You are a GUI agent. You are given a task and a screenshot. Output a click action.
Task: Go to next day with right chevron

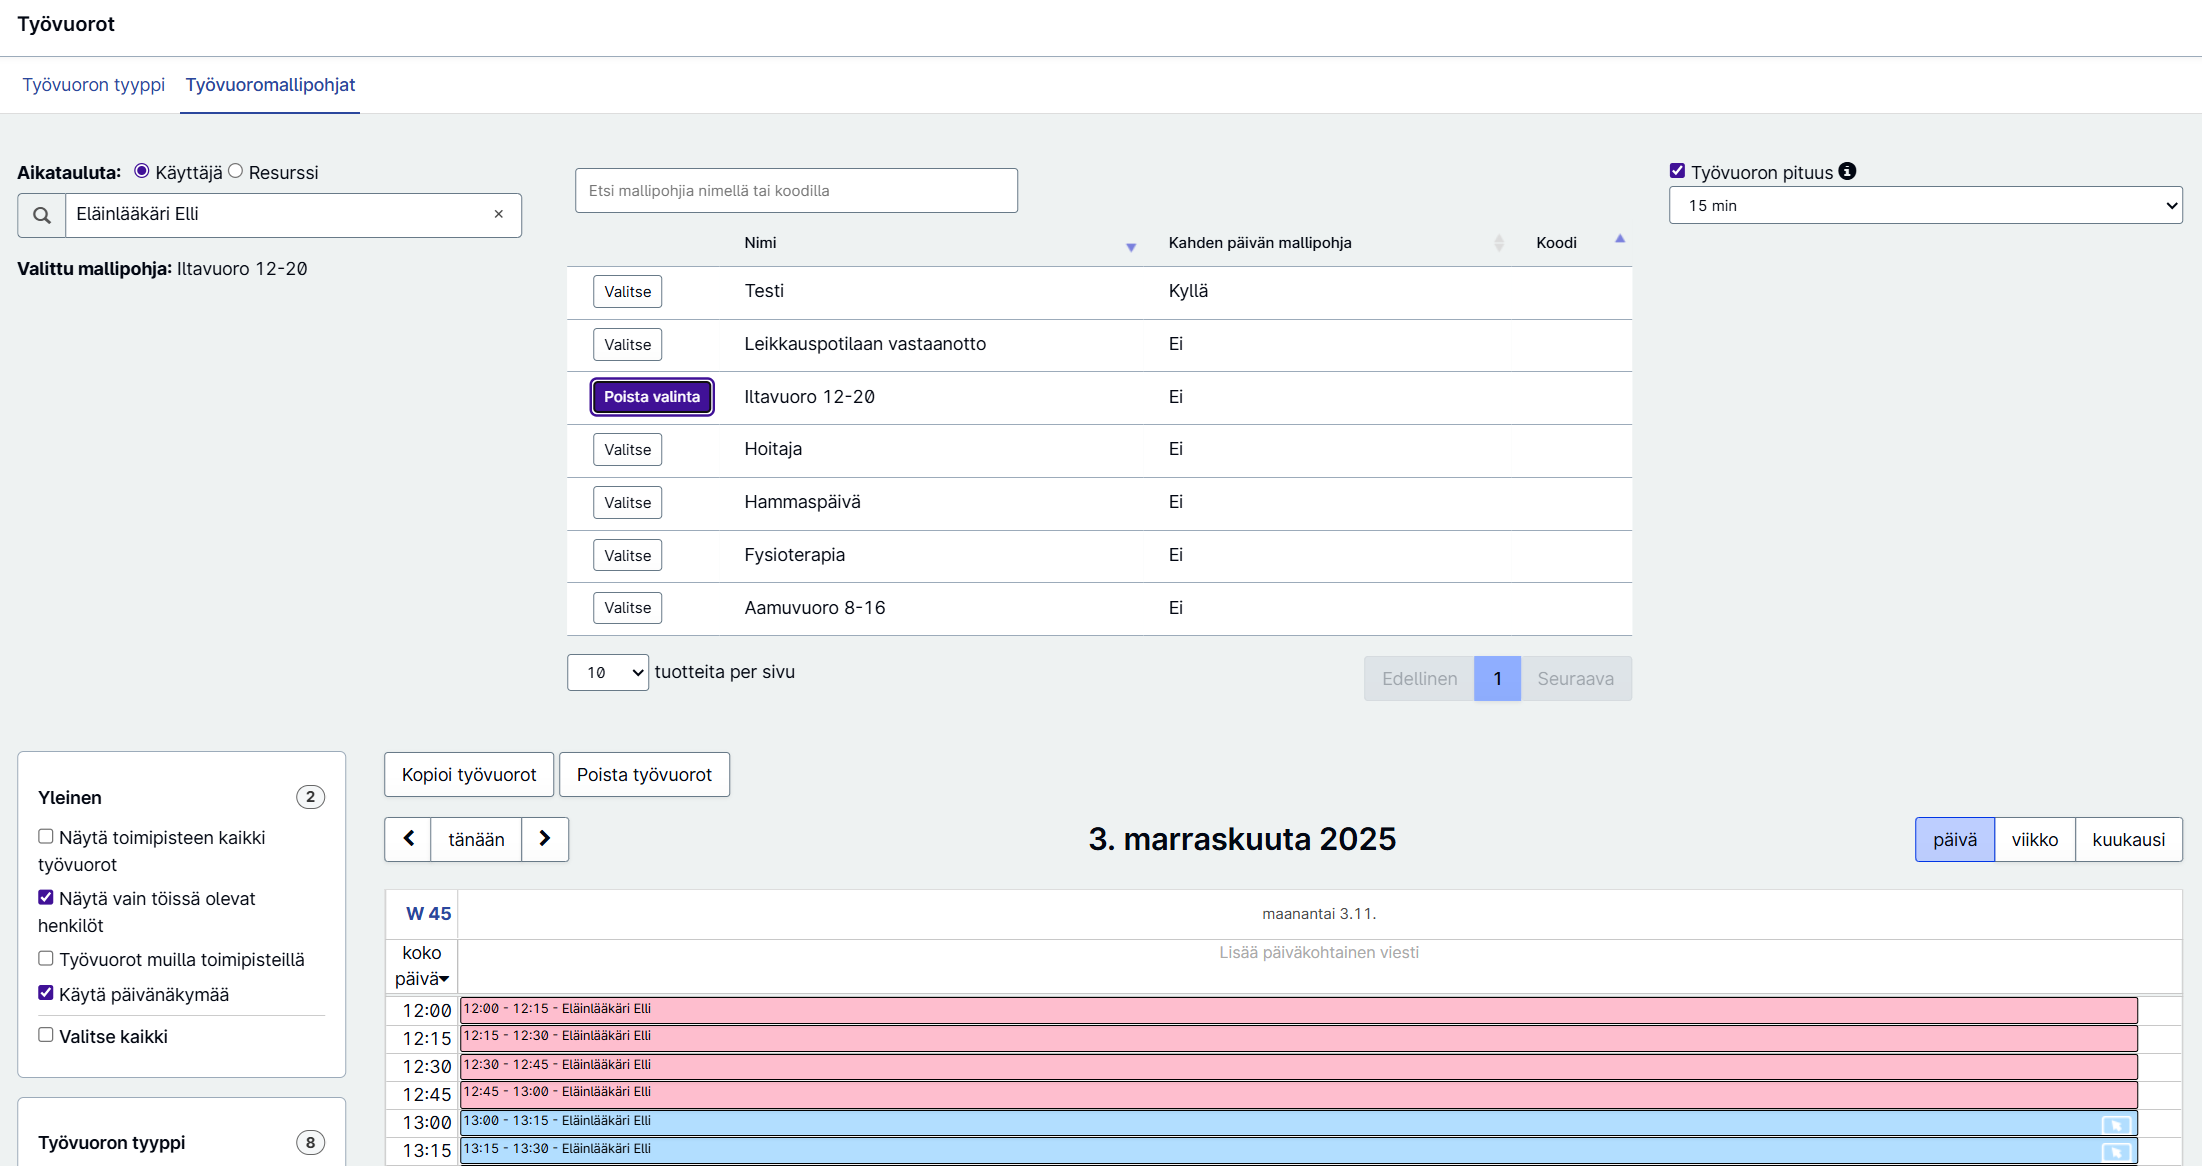click(x=545, y=839)
